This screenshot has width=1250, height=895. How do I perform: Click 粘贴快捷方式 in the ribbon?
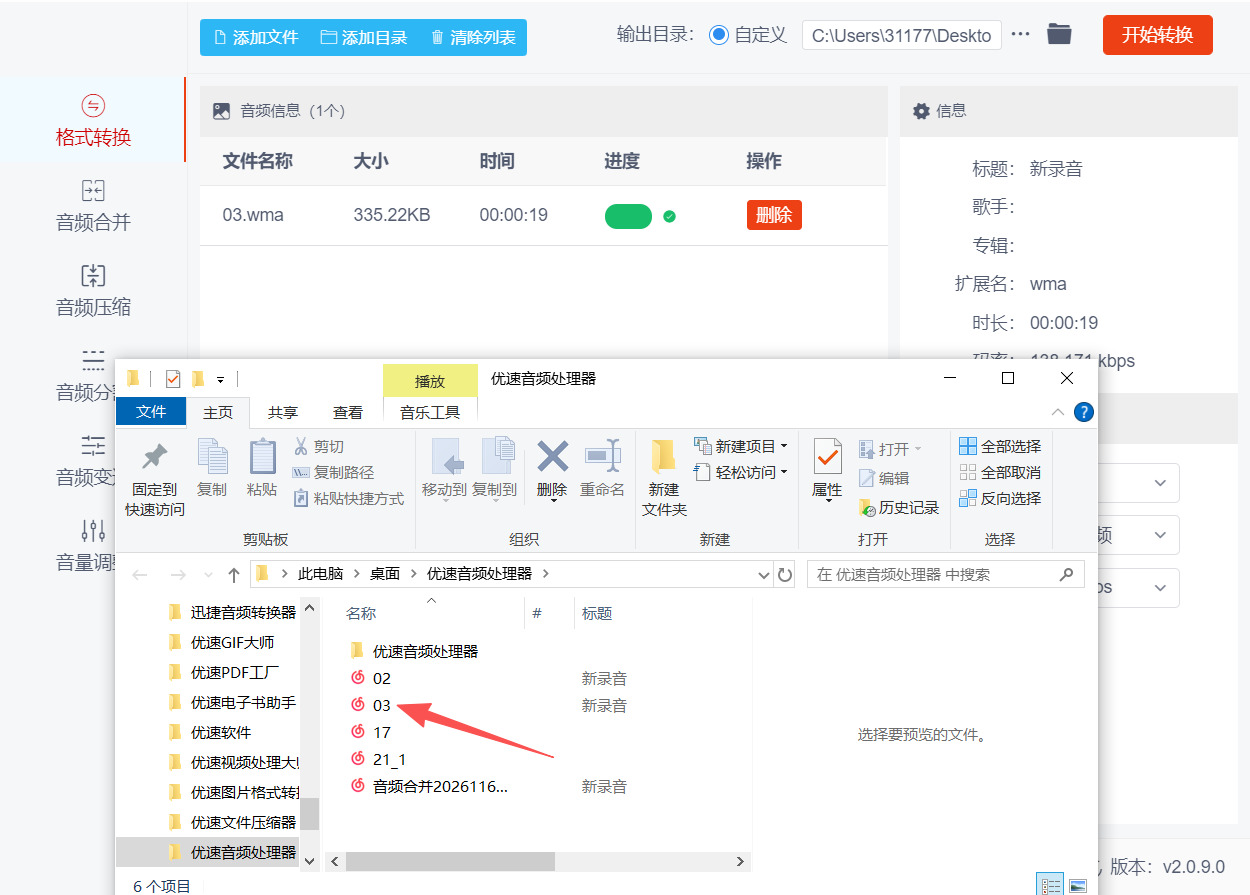click(349, 498)
